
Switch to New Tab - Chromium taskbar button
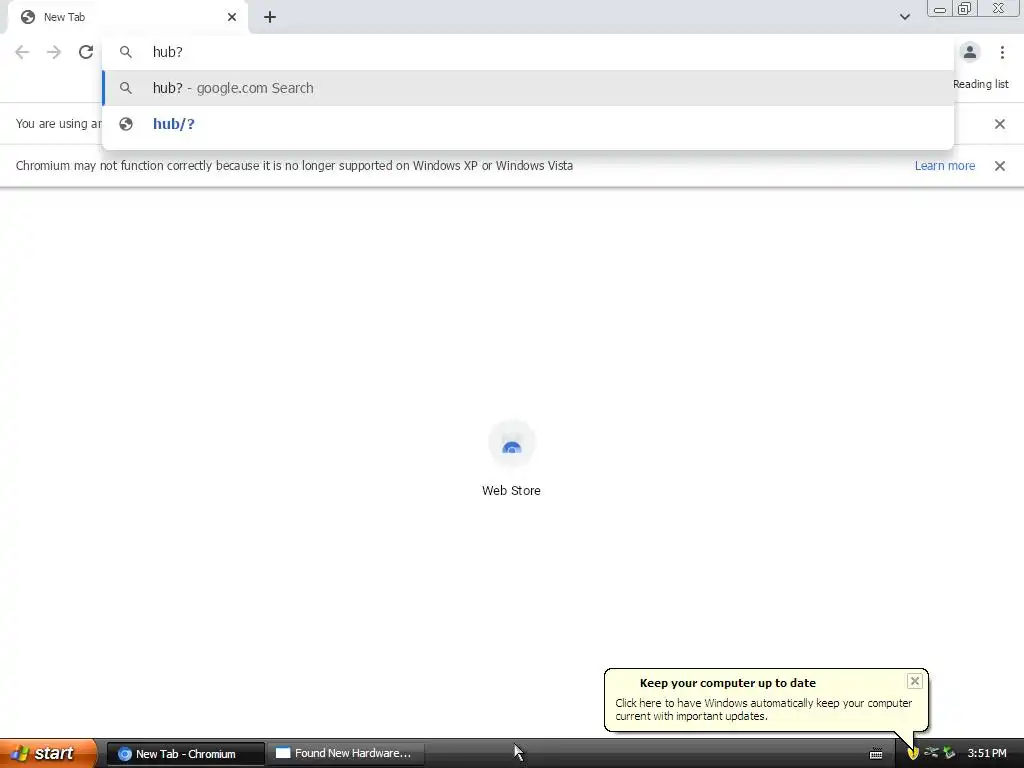(x=185, y=754)
